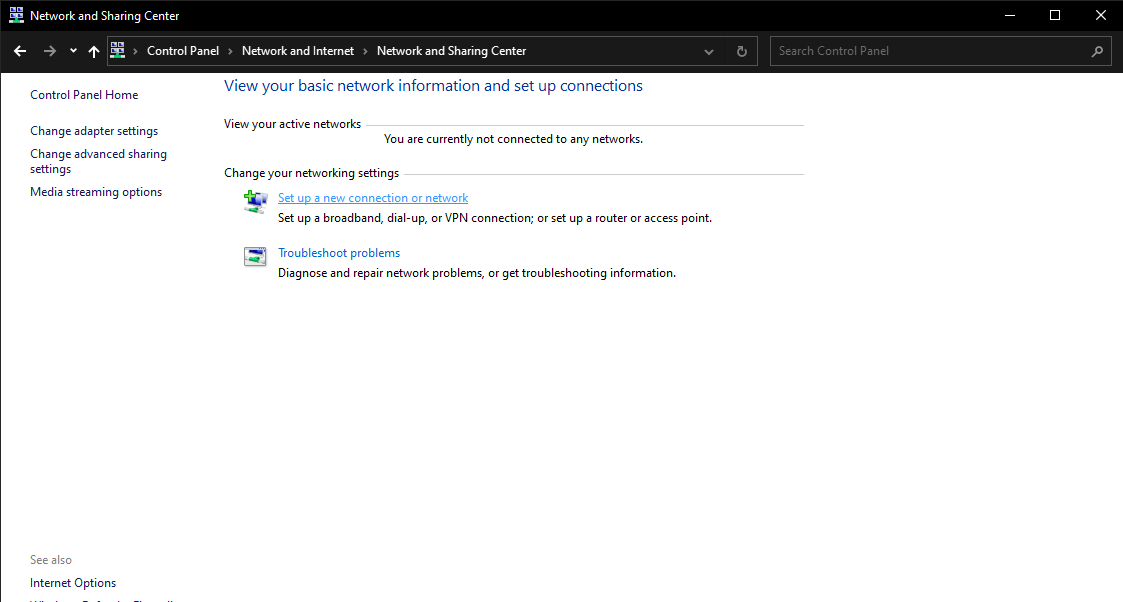Maximize the Network and Sharing Center window
The height and width of the screenshot is (602, 1123).
point(1055,15)
